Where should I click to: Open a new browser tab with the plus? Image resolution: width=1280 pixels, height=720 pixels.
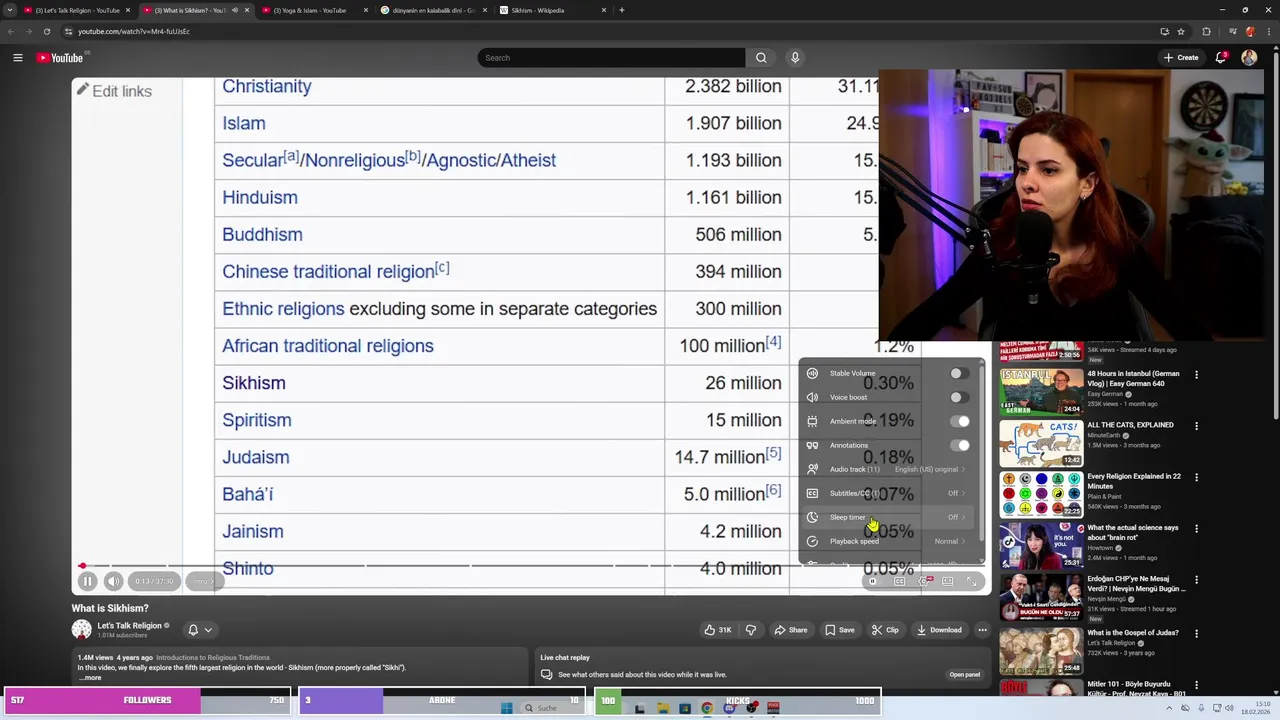click(621, 10)
